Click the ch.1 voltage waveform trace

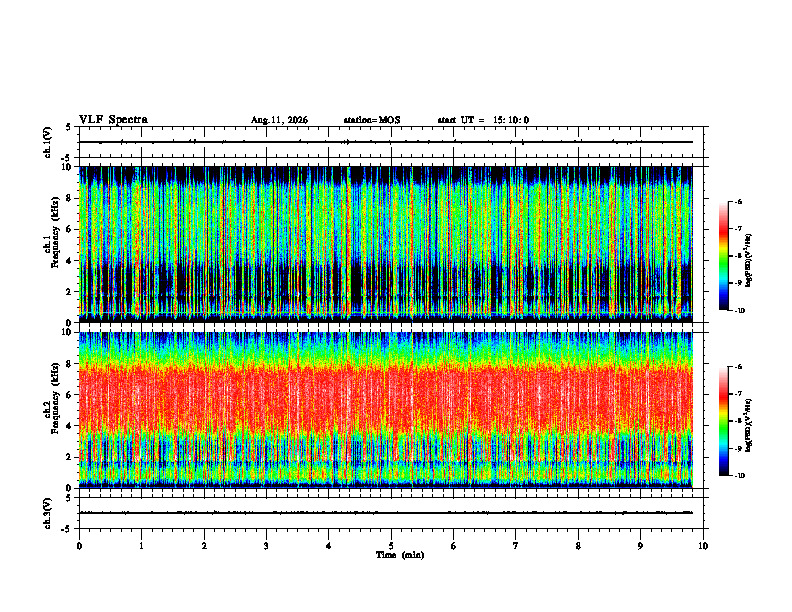click(x=386, y=142)
